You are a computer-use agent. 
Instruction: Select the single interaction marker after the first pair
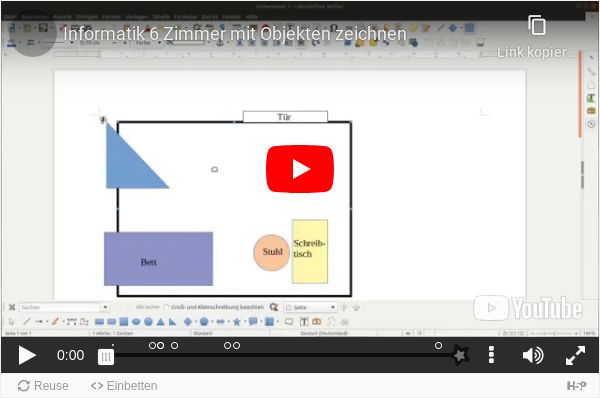coord(174,346)
